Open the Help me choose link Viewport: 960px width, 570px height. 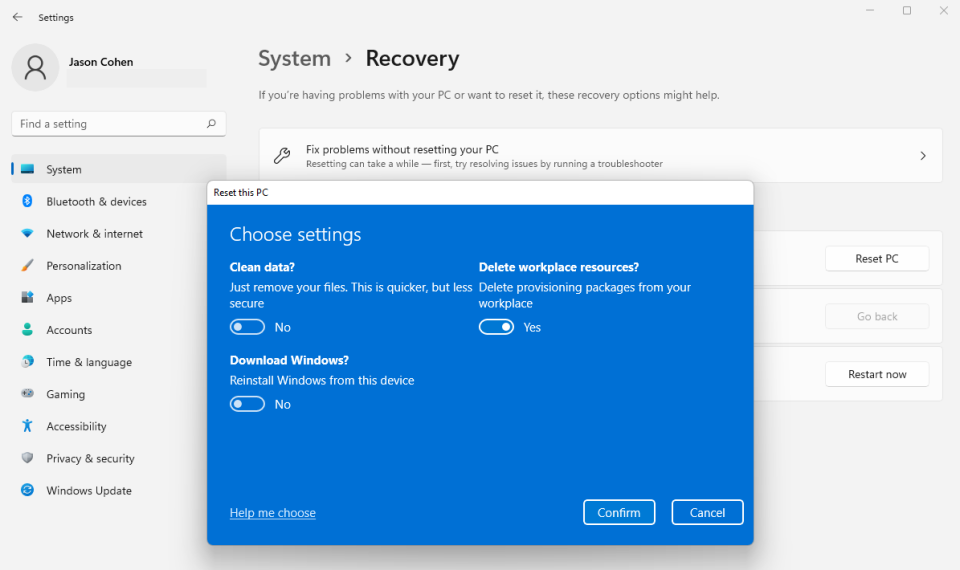point(272,512)
